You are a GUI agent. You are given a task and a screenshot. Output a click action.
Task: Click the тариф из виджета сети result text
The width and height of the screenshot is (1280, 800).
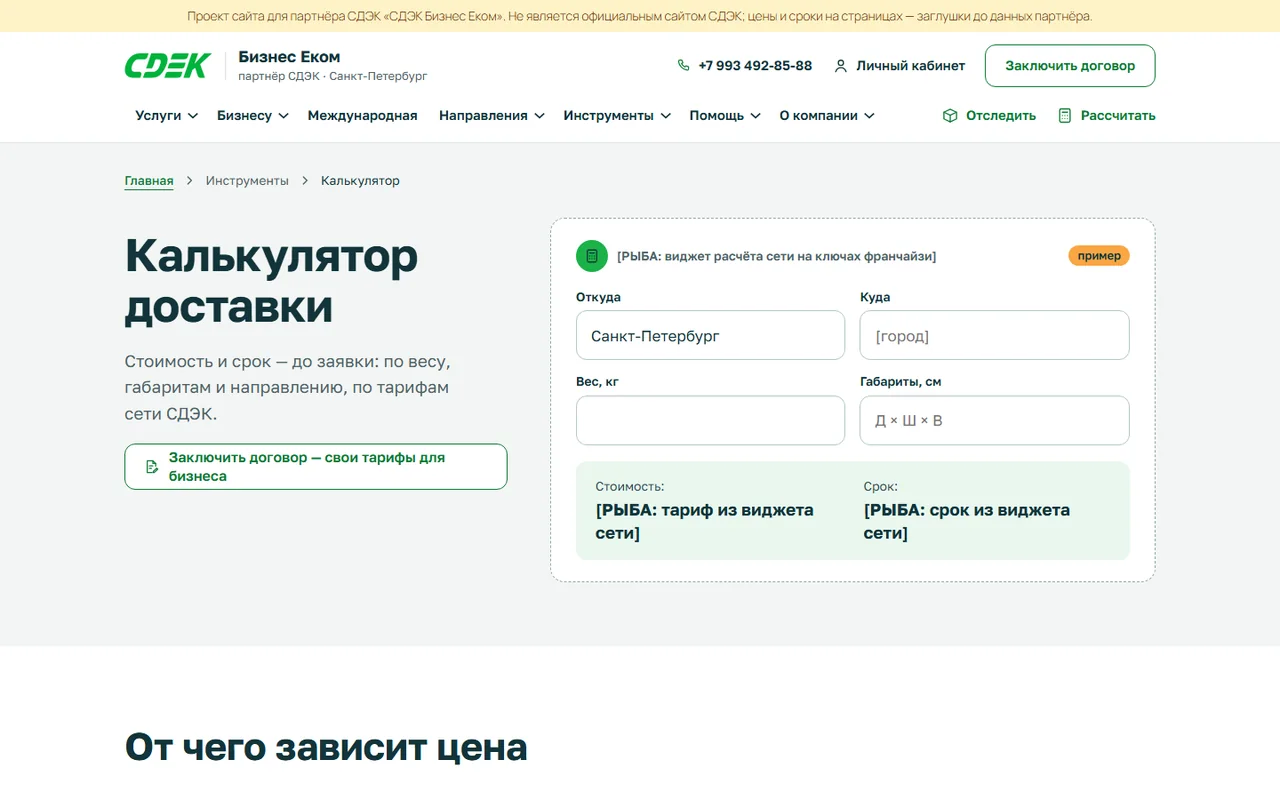point(705,521)
